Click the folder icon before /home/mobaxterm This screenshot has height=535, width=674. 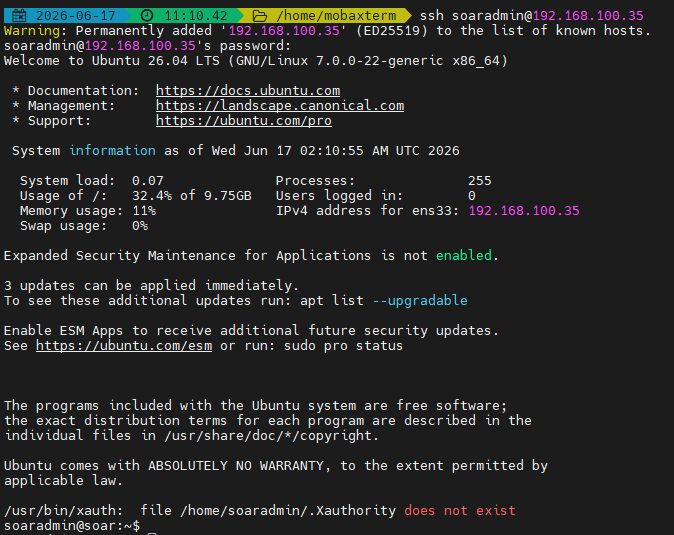click(x=259, y=16)
